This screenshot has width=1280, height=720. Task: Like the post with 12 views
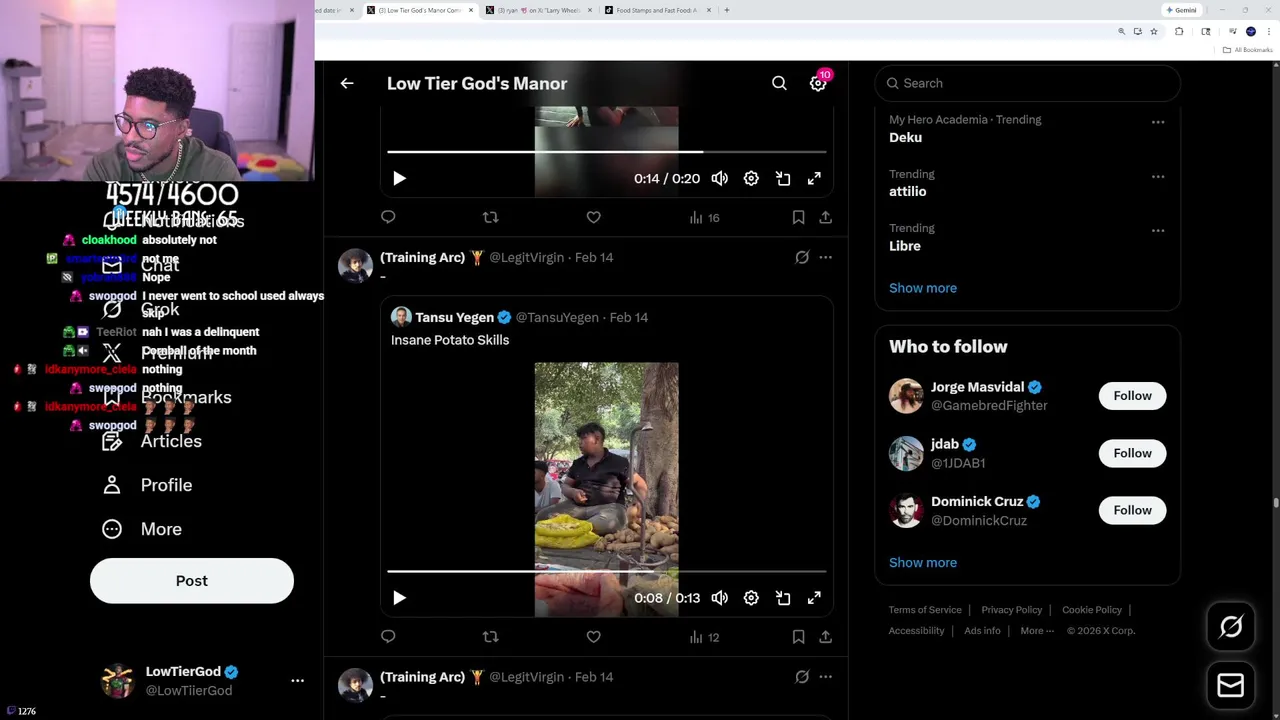pos(593,637)
